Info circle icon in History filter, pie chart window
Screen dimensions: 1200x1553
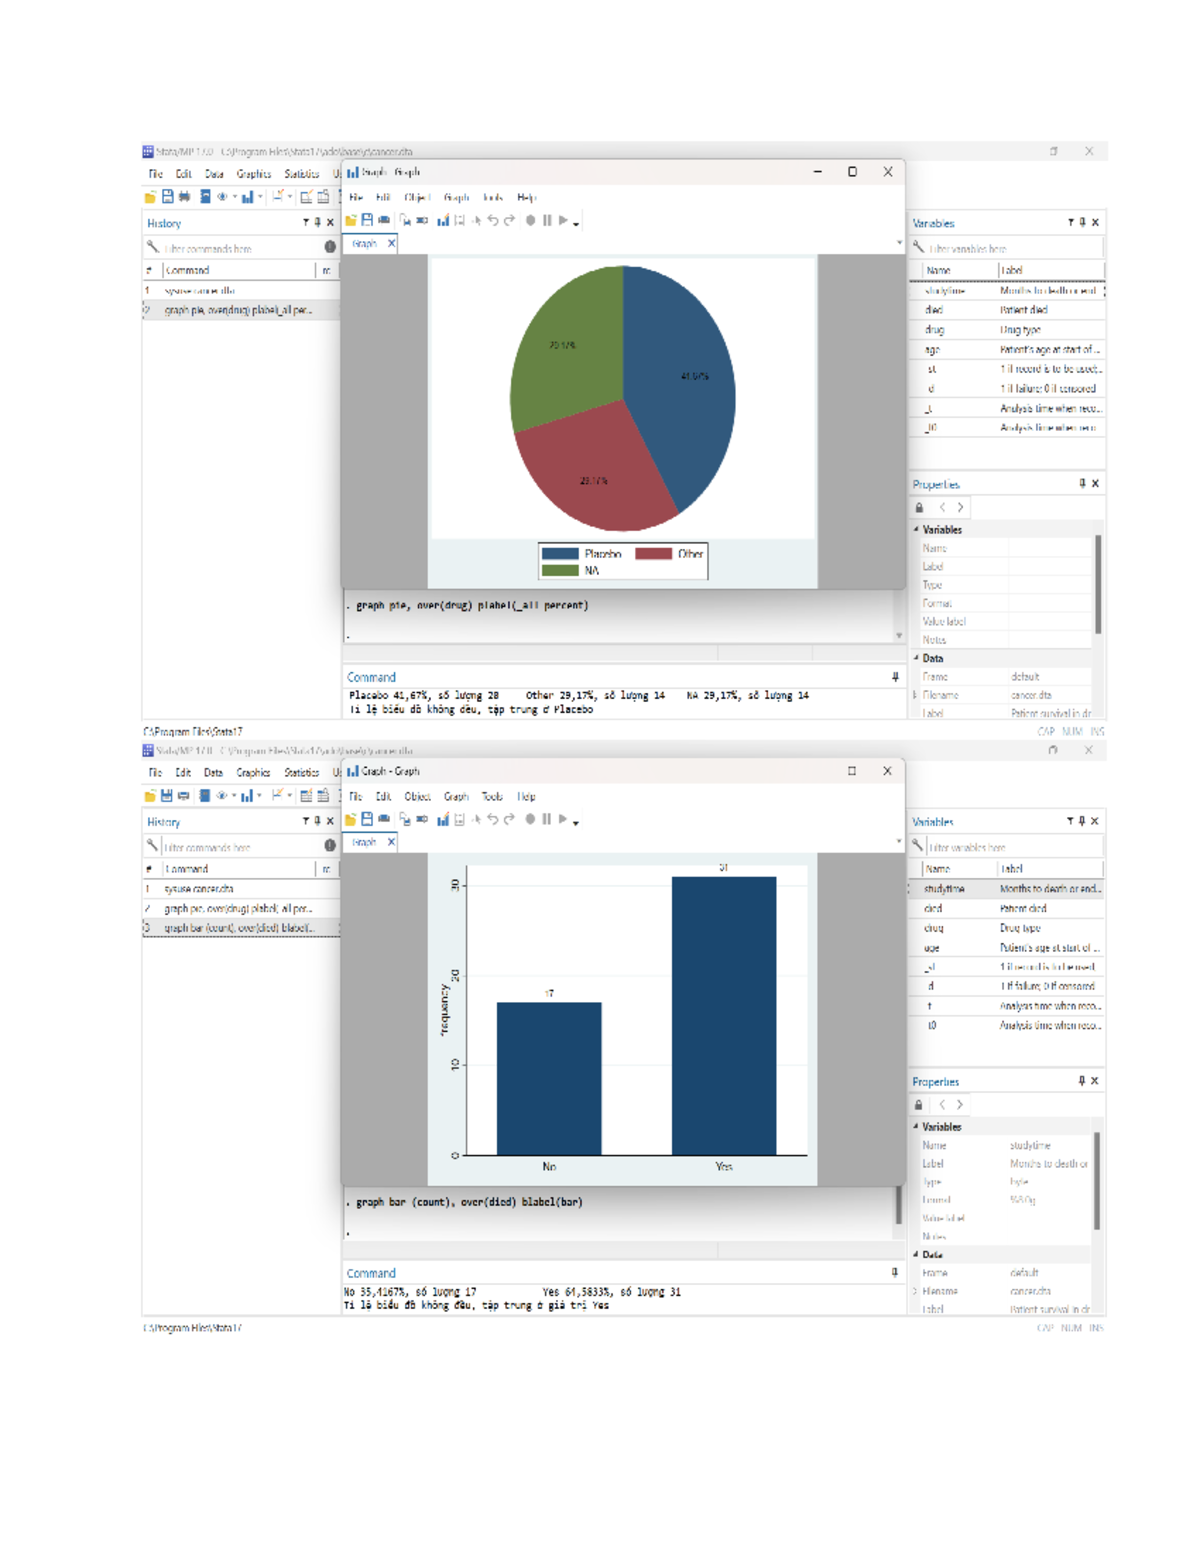coord(330,247)
